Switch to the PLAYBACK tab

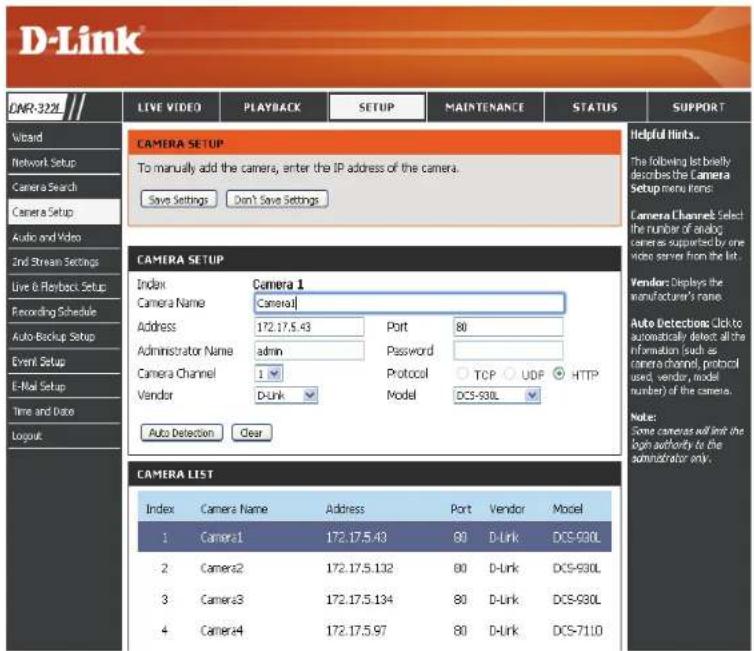[x=272, y=107]
